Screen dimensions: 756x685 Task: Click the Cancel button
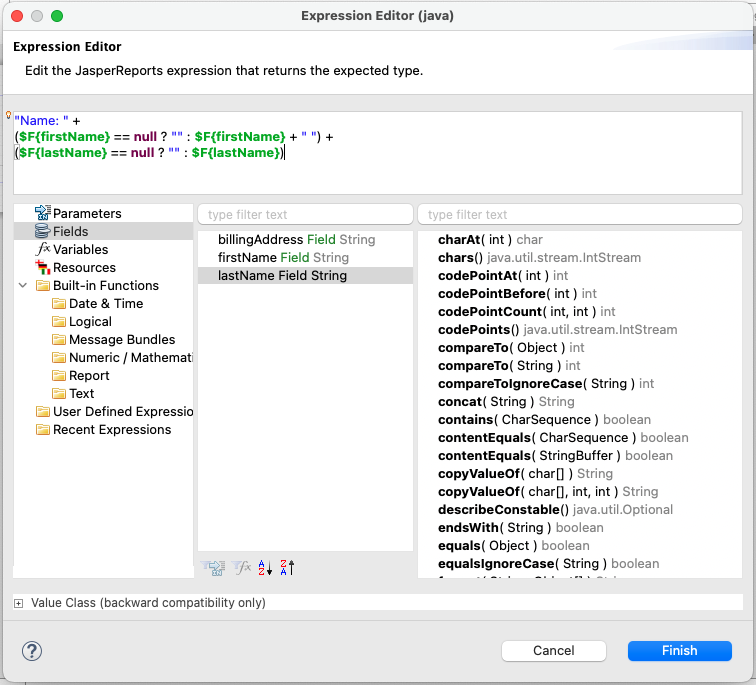click(553, 650)
